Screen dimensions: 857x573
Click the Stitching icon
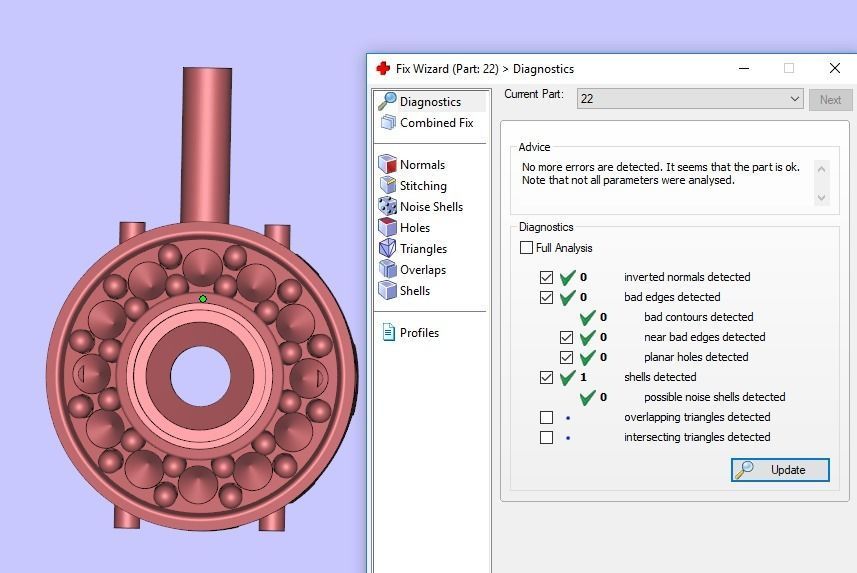[388, 185]
